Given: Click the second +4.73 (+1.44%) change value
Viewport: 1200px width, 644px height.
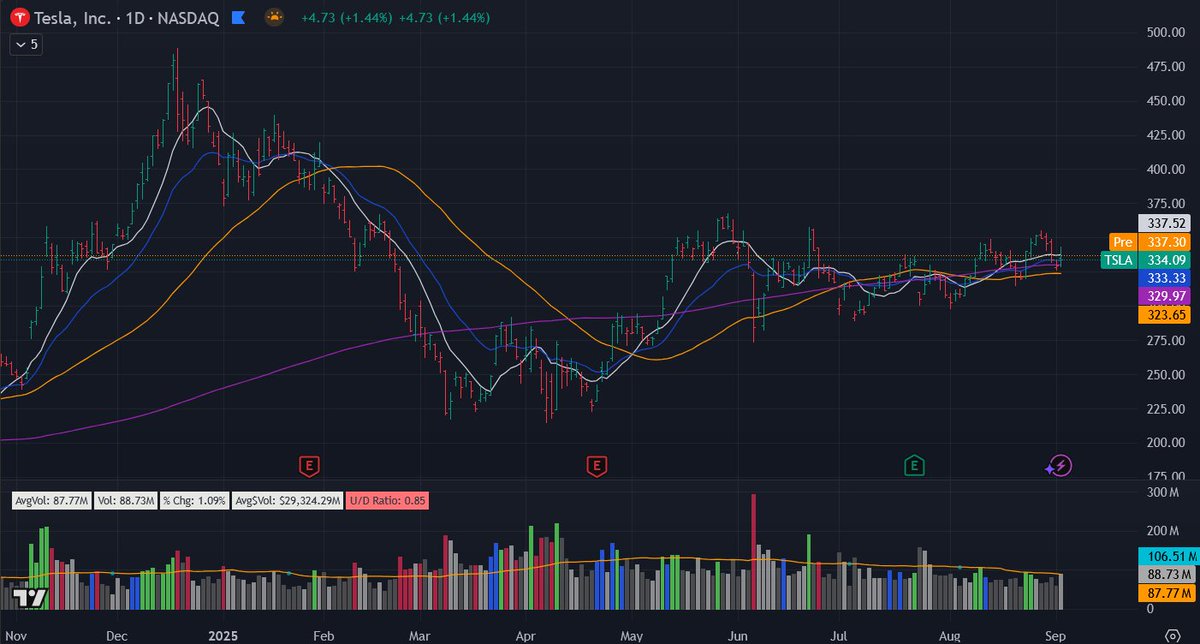Looking at the screenshot, I should pos(443,18).
